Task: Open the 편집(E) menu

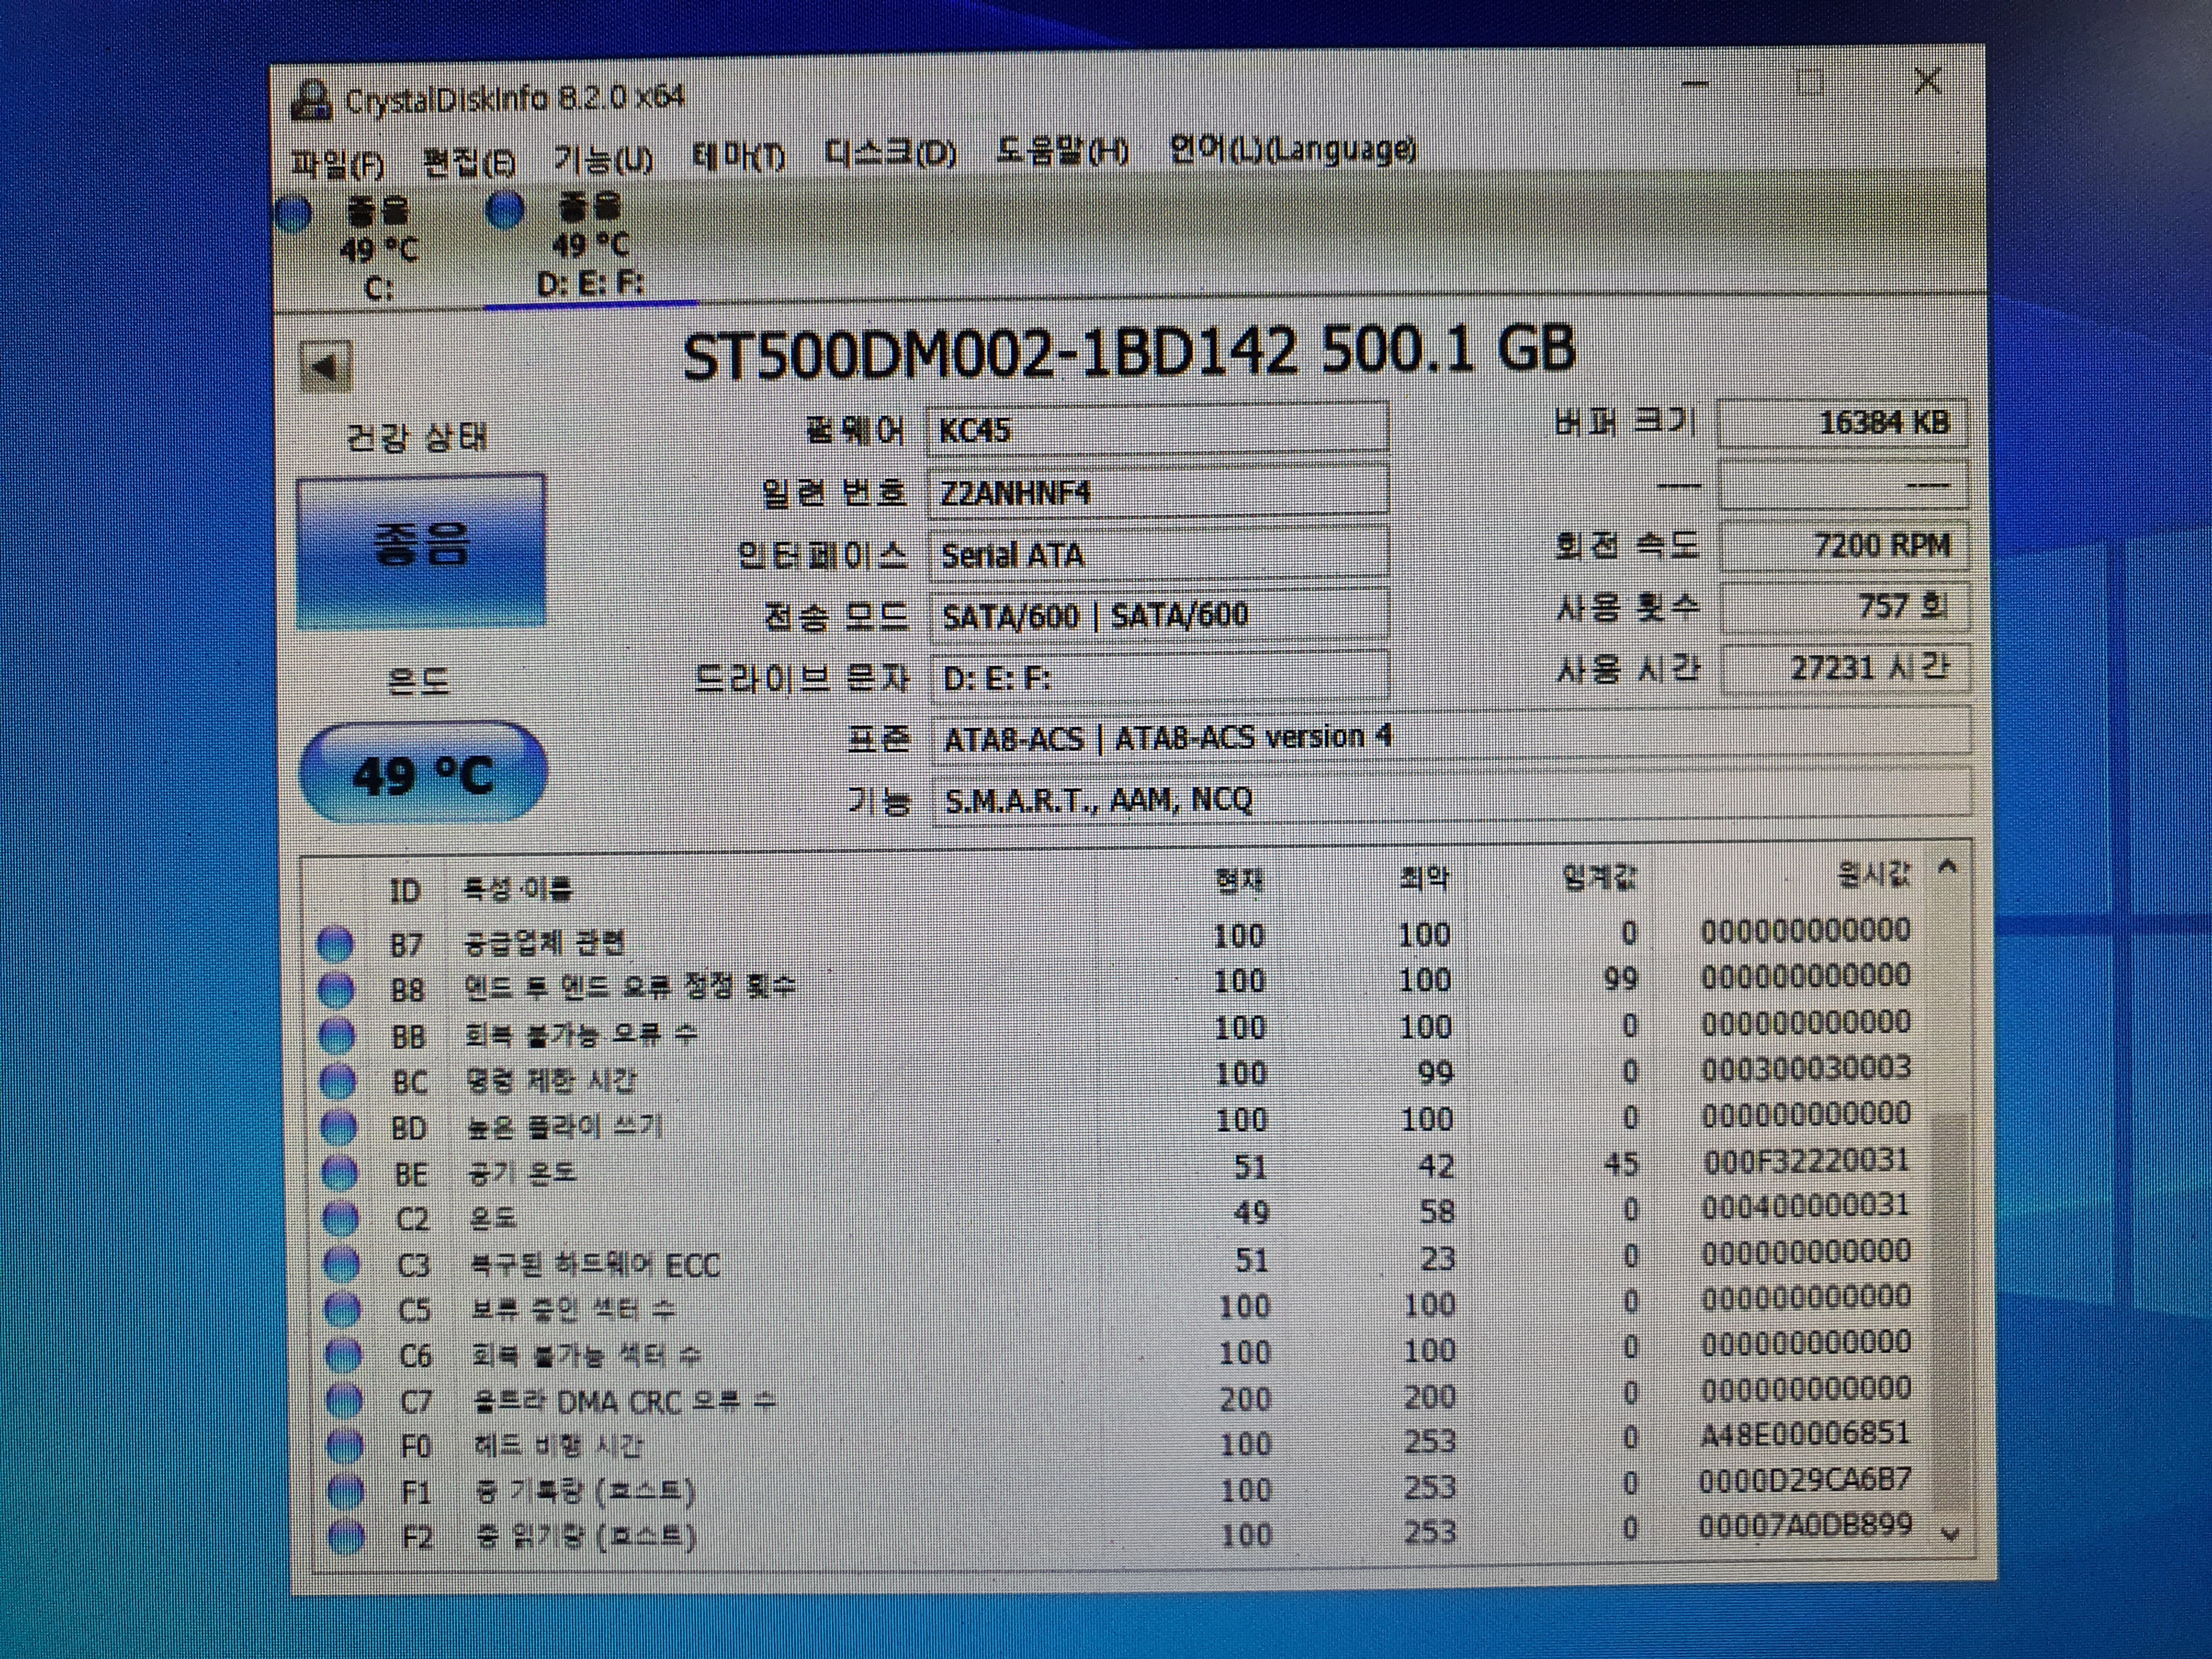Action: 469,162
